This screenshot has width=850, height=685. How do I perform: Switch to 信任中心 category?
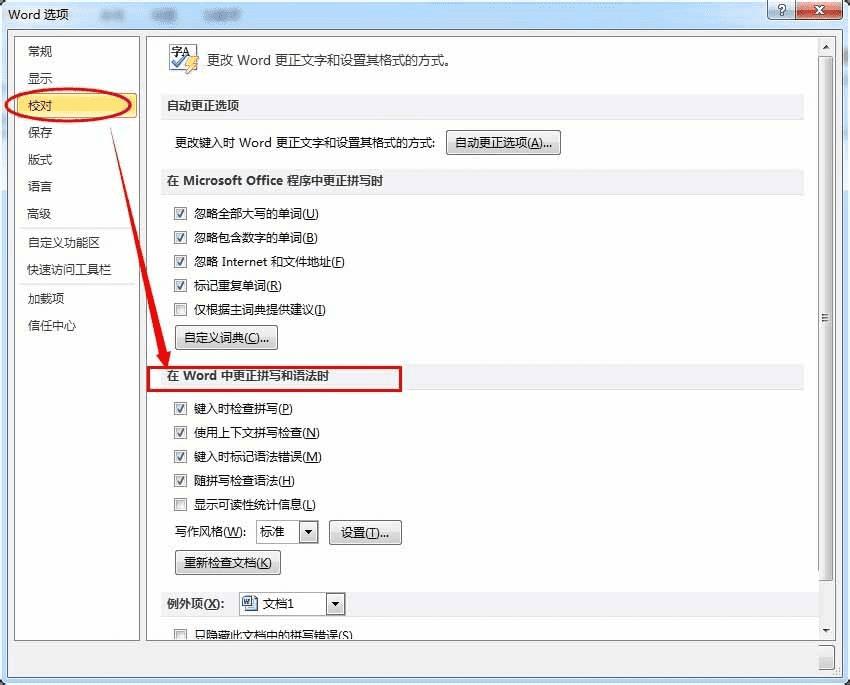[x=52, y=325]
